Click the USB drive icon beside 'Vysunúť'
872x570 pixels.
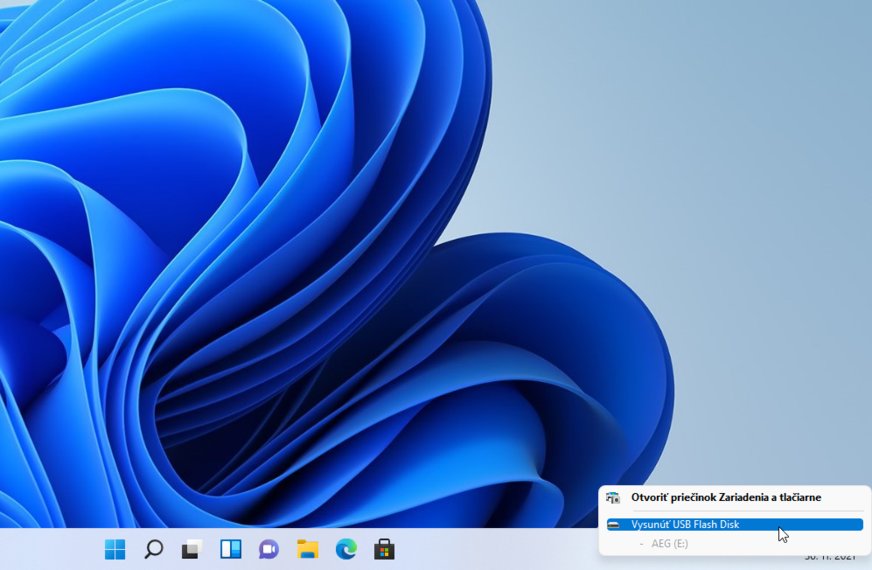[613, 524]
